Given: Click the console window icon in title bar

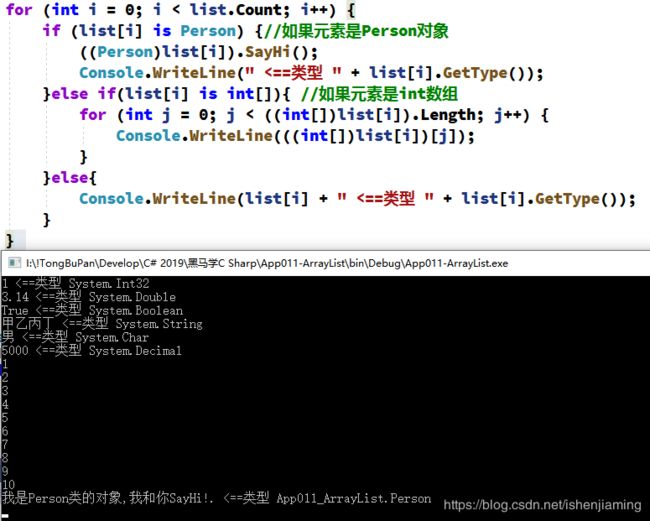Looking at the screenshot, I should pyautogui.click(x=15, y=263).
